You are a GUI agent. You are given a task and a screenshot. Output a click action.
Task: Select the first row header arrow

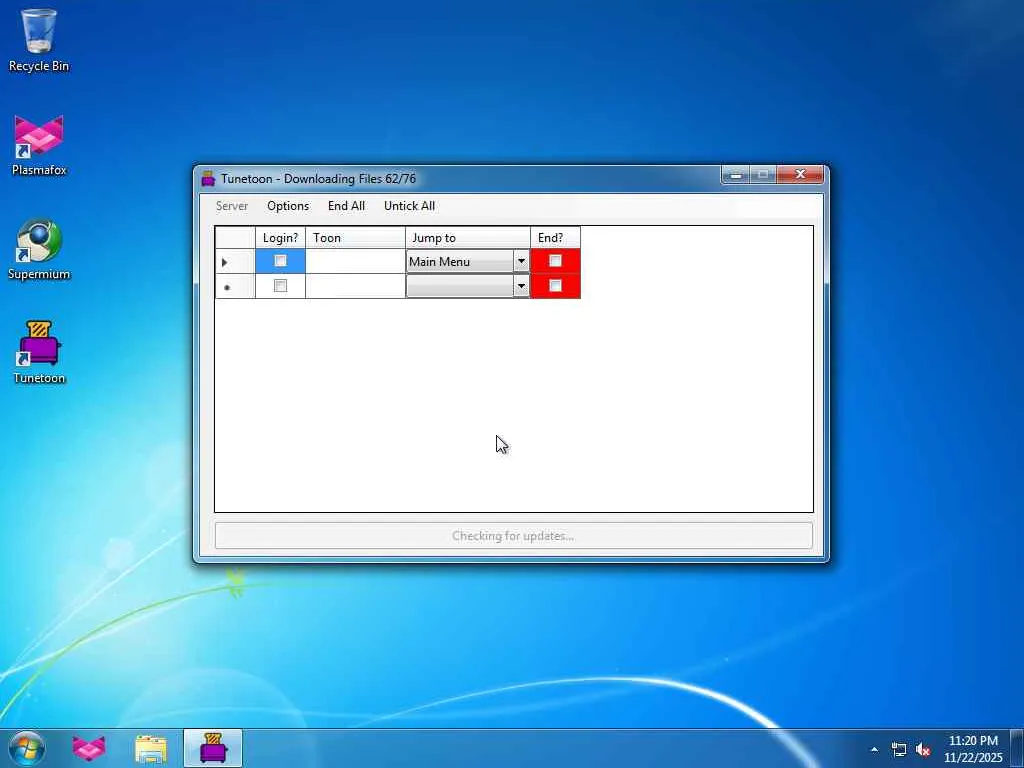(235, 261)
